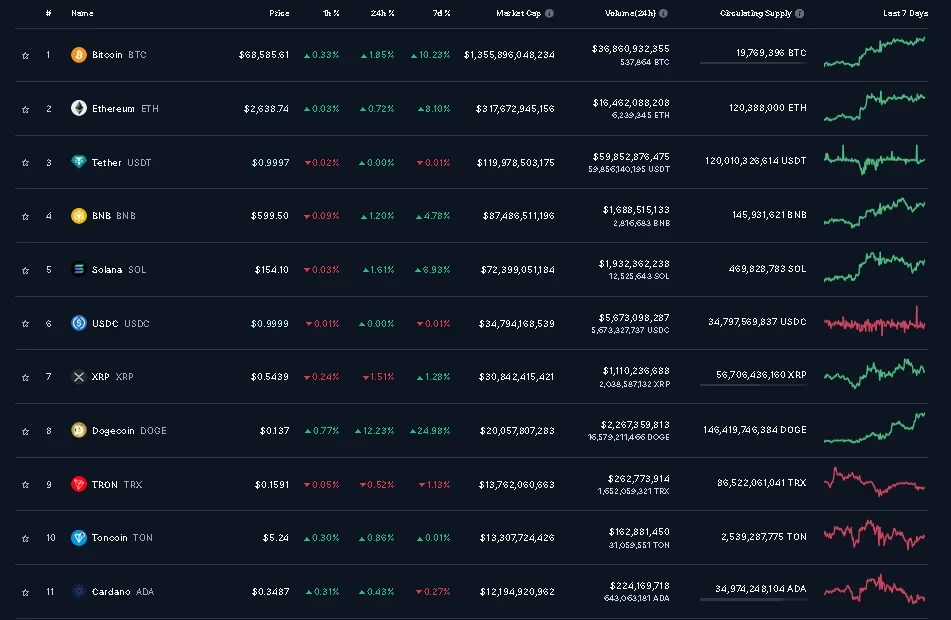Toggle the watchlist star for Toncoin
Viewport: 951px width, 620px height.
coord(25,538)
